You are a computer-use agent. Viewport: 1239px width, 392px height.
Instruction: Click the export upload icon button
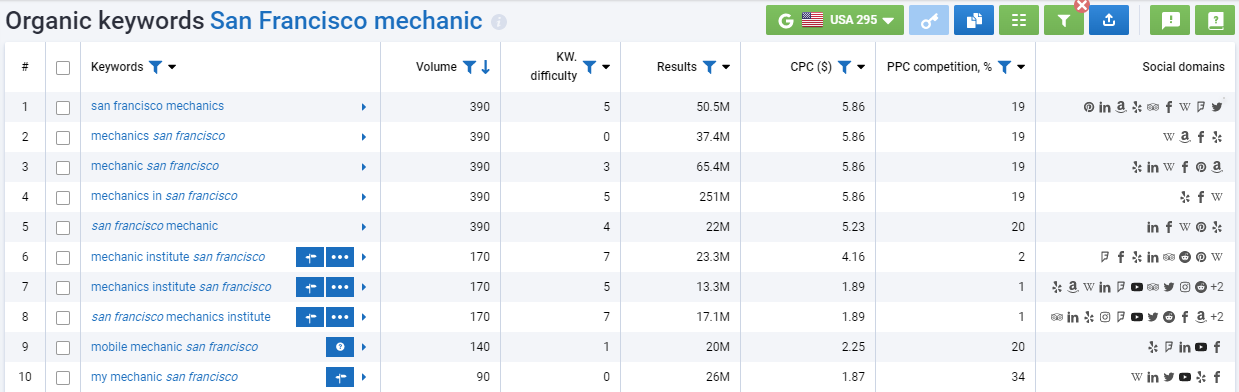1109,20
